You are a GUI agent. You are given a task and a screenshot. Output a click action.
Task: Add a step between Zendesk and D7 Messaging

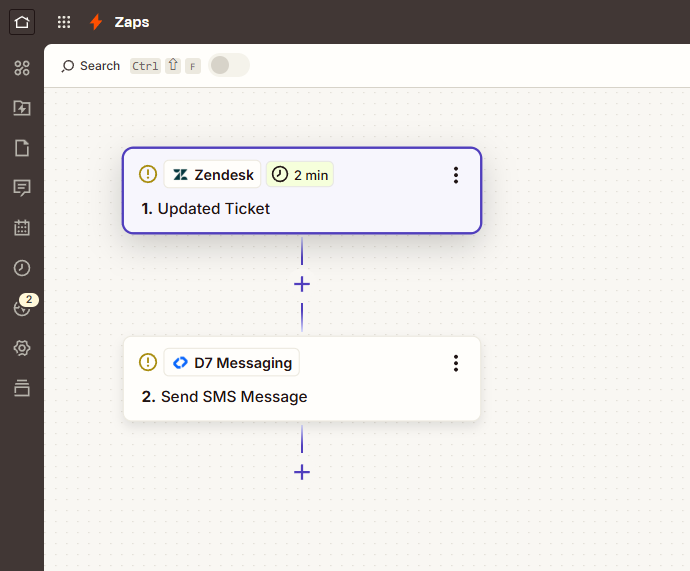coord(302,284)
